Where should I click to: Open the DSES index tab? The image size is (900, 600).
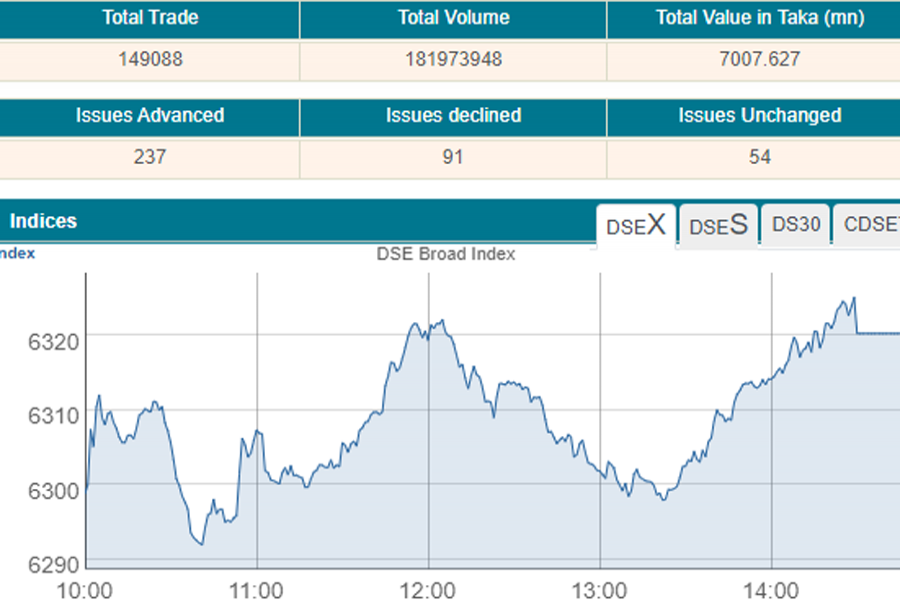pos(718,225)
